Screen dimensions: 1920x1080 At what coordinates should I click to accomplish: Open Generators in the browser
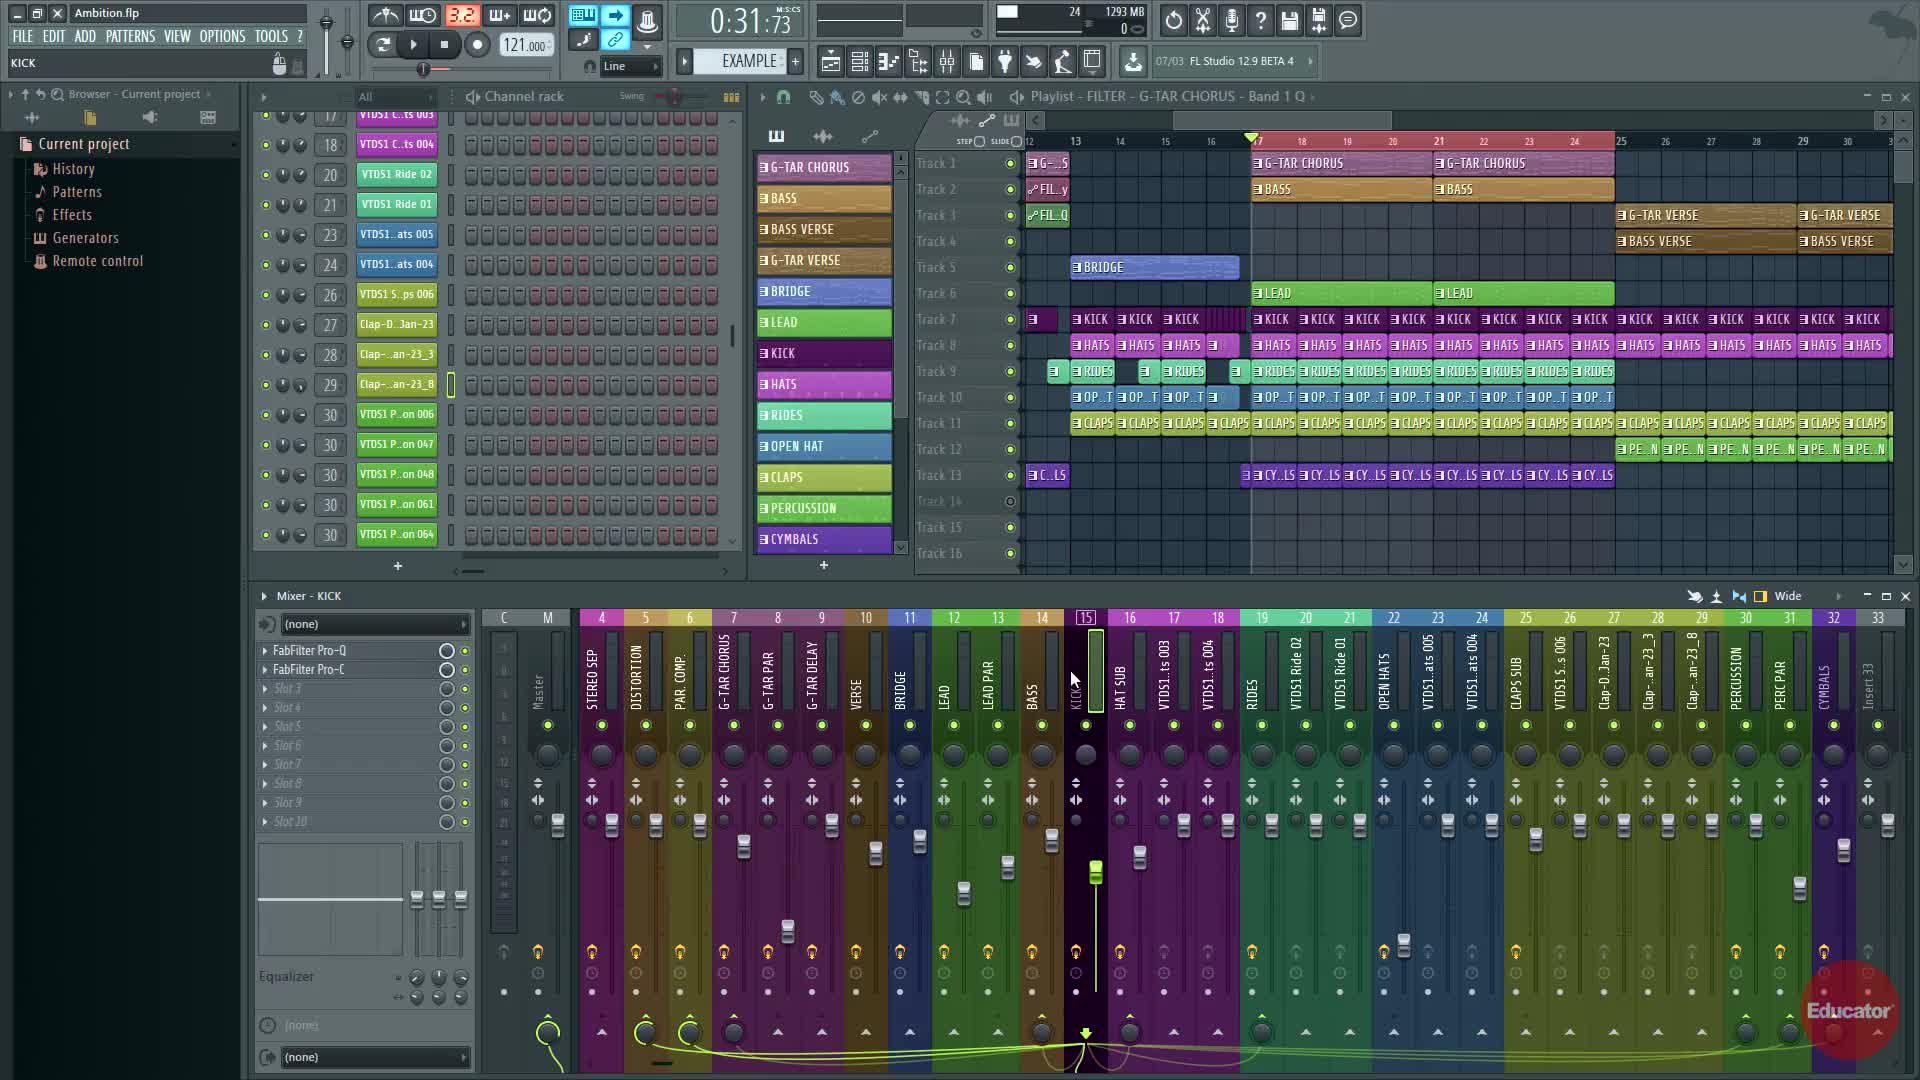point(85,238)
